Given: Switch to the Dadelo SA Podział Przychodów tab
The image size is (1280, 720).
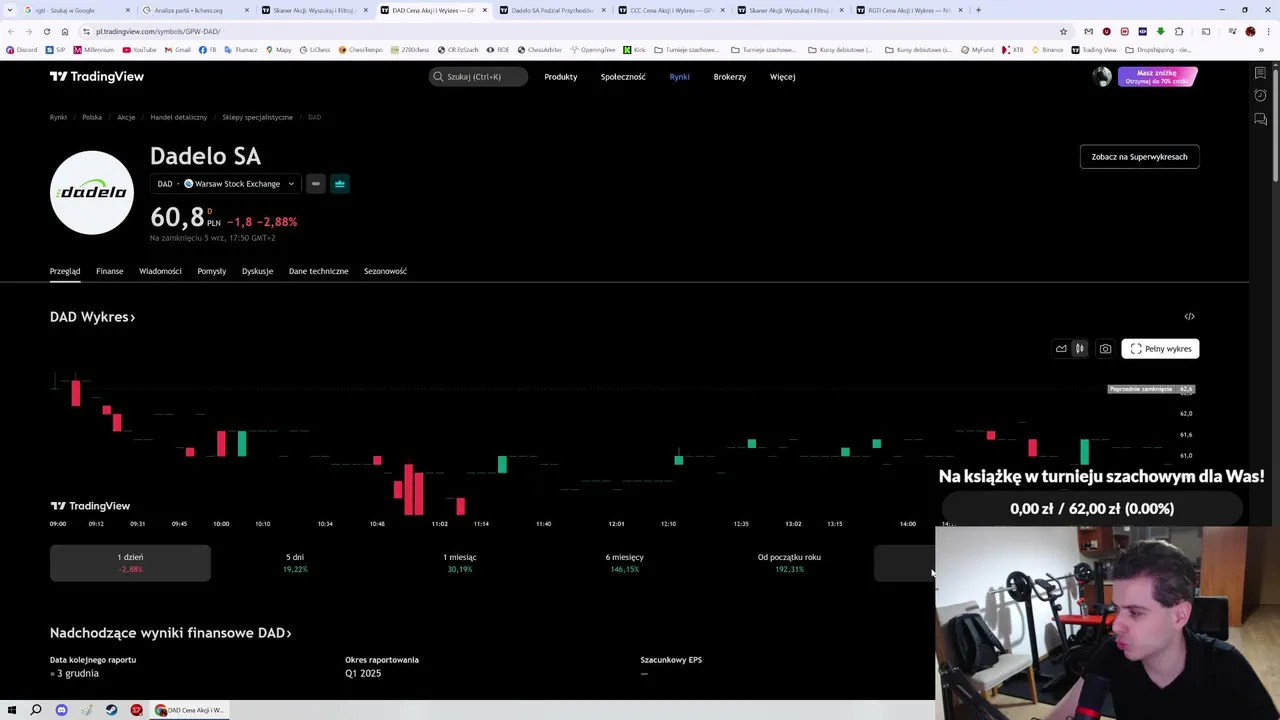Looking at the screenshot, I should pyautogui.click(x=552, y=10).
